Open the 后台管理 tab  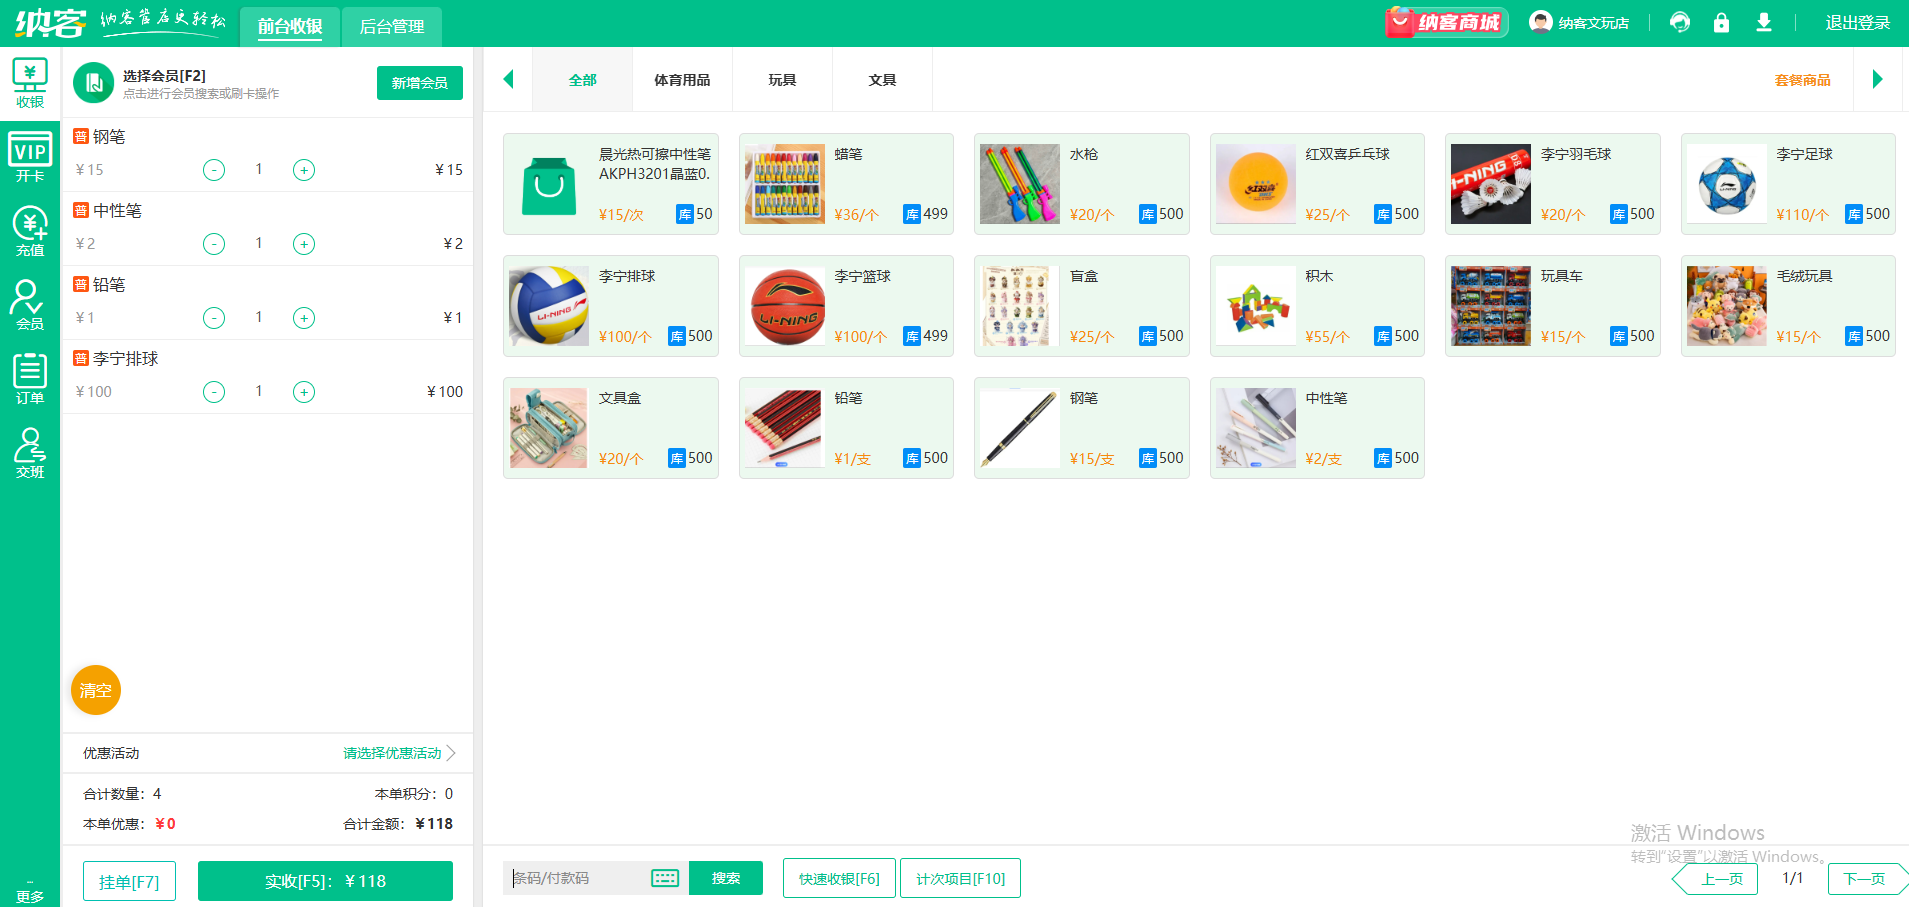coord(391,27)
